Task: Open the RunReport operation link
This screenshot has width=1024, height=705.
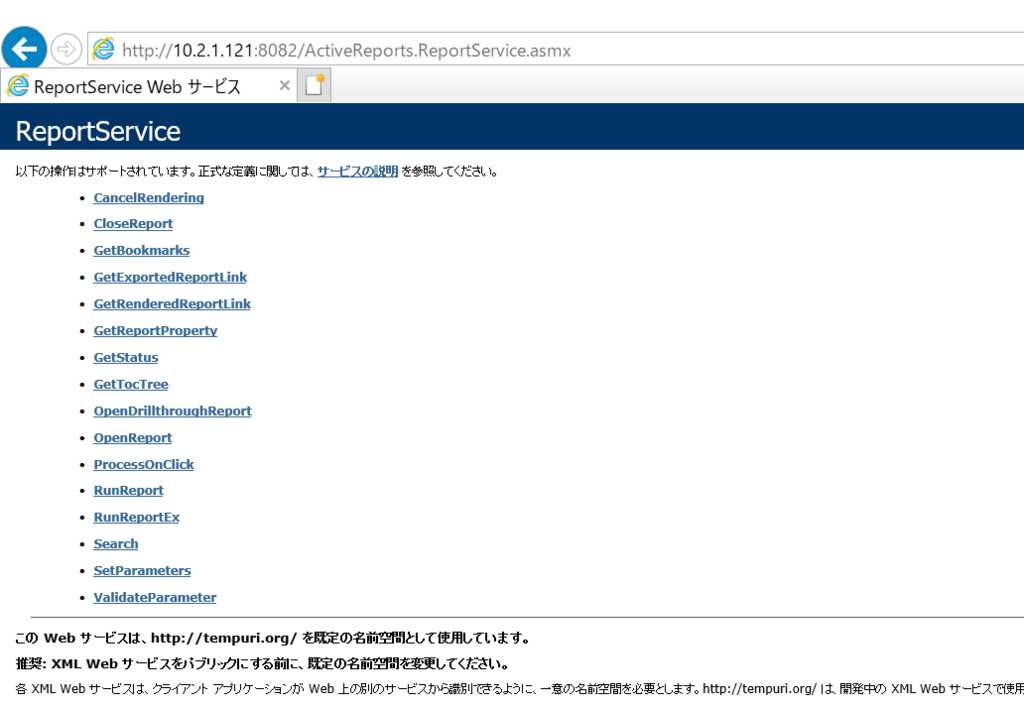Action: pyautogui.click(x=128, y=491)
